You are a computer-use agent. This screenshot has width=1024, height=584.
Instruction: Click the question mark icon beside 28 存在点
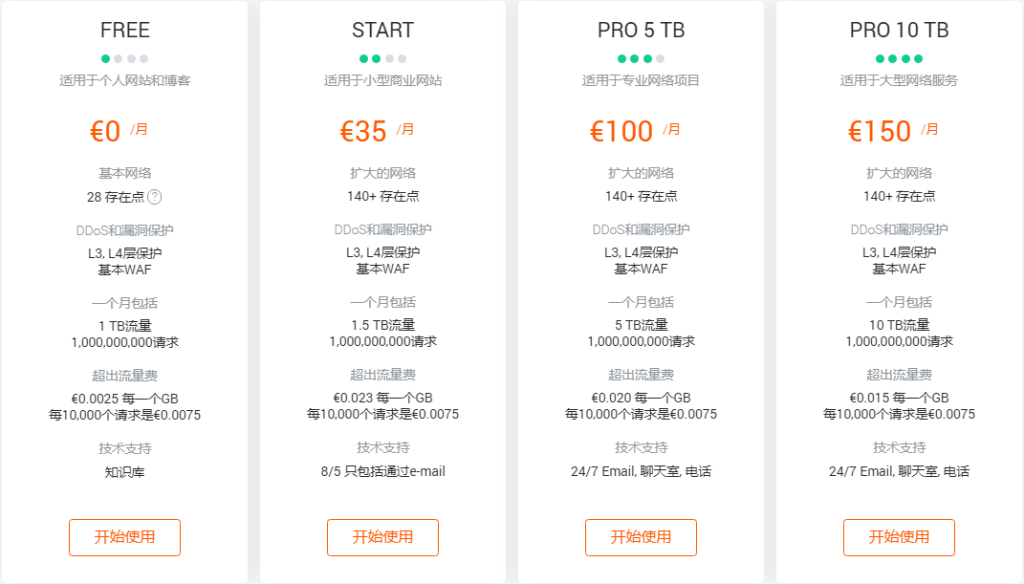click(x=155, y=195)
